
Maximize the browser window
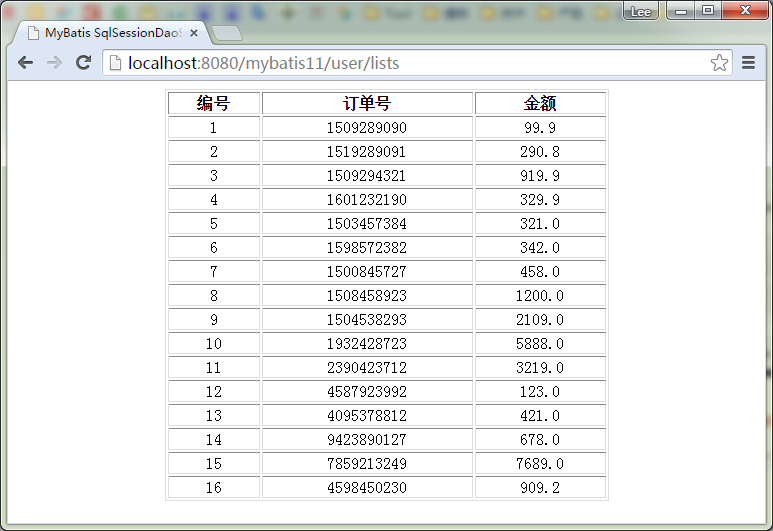pos(708,10)
